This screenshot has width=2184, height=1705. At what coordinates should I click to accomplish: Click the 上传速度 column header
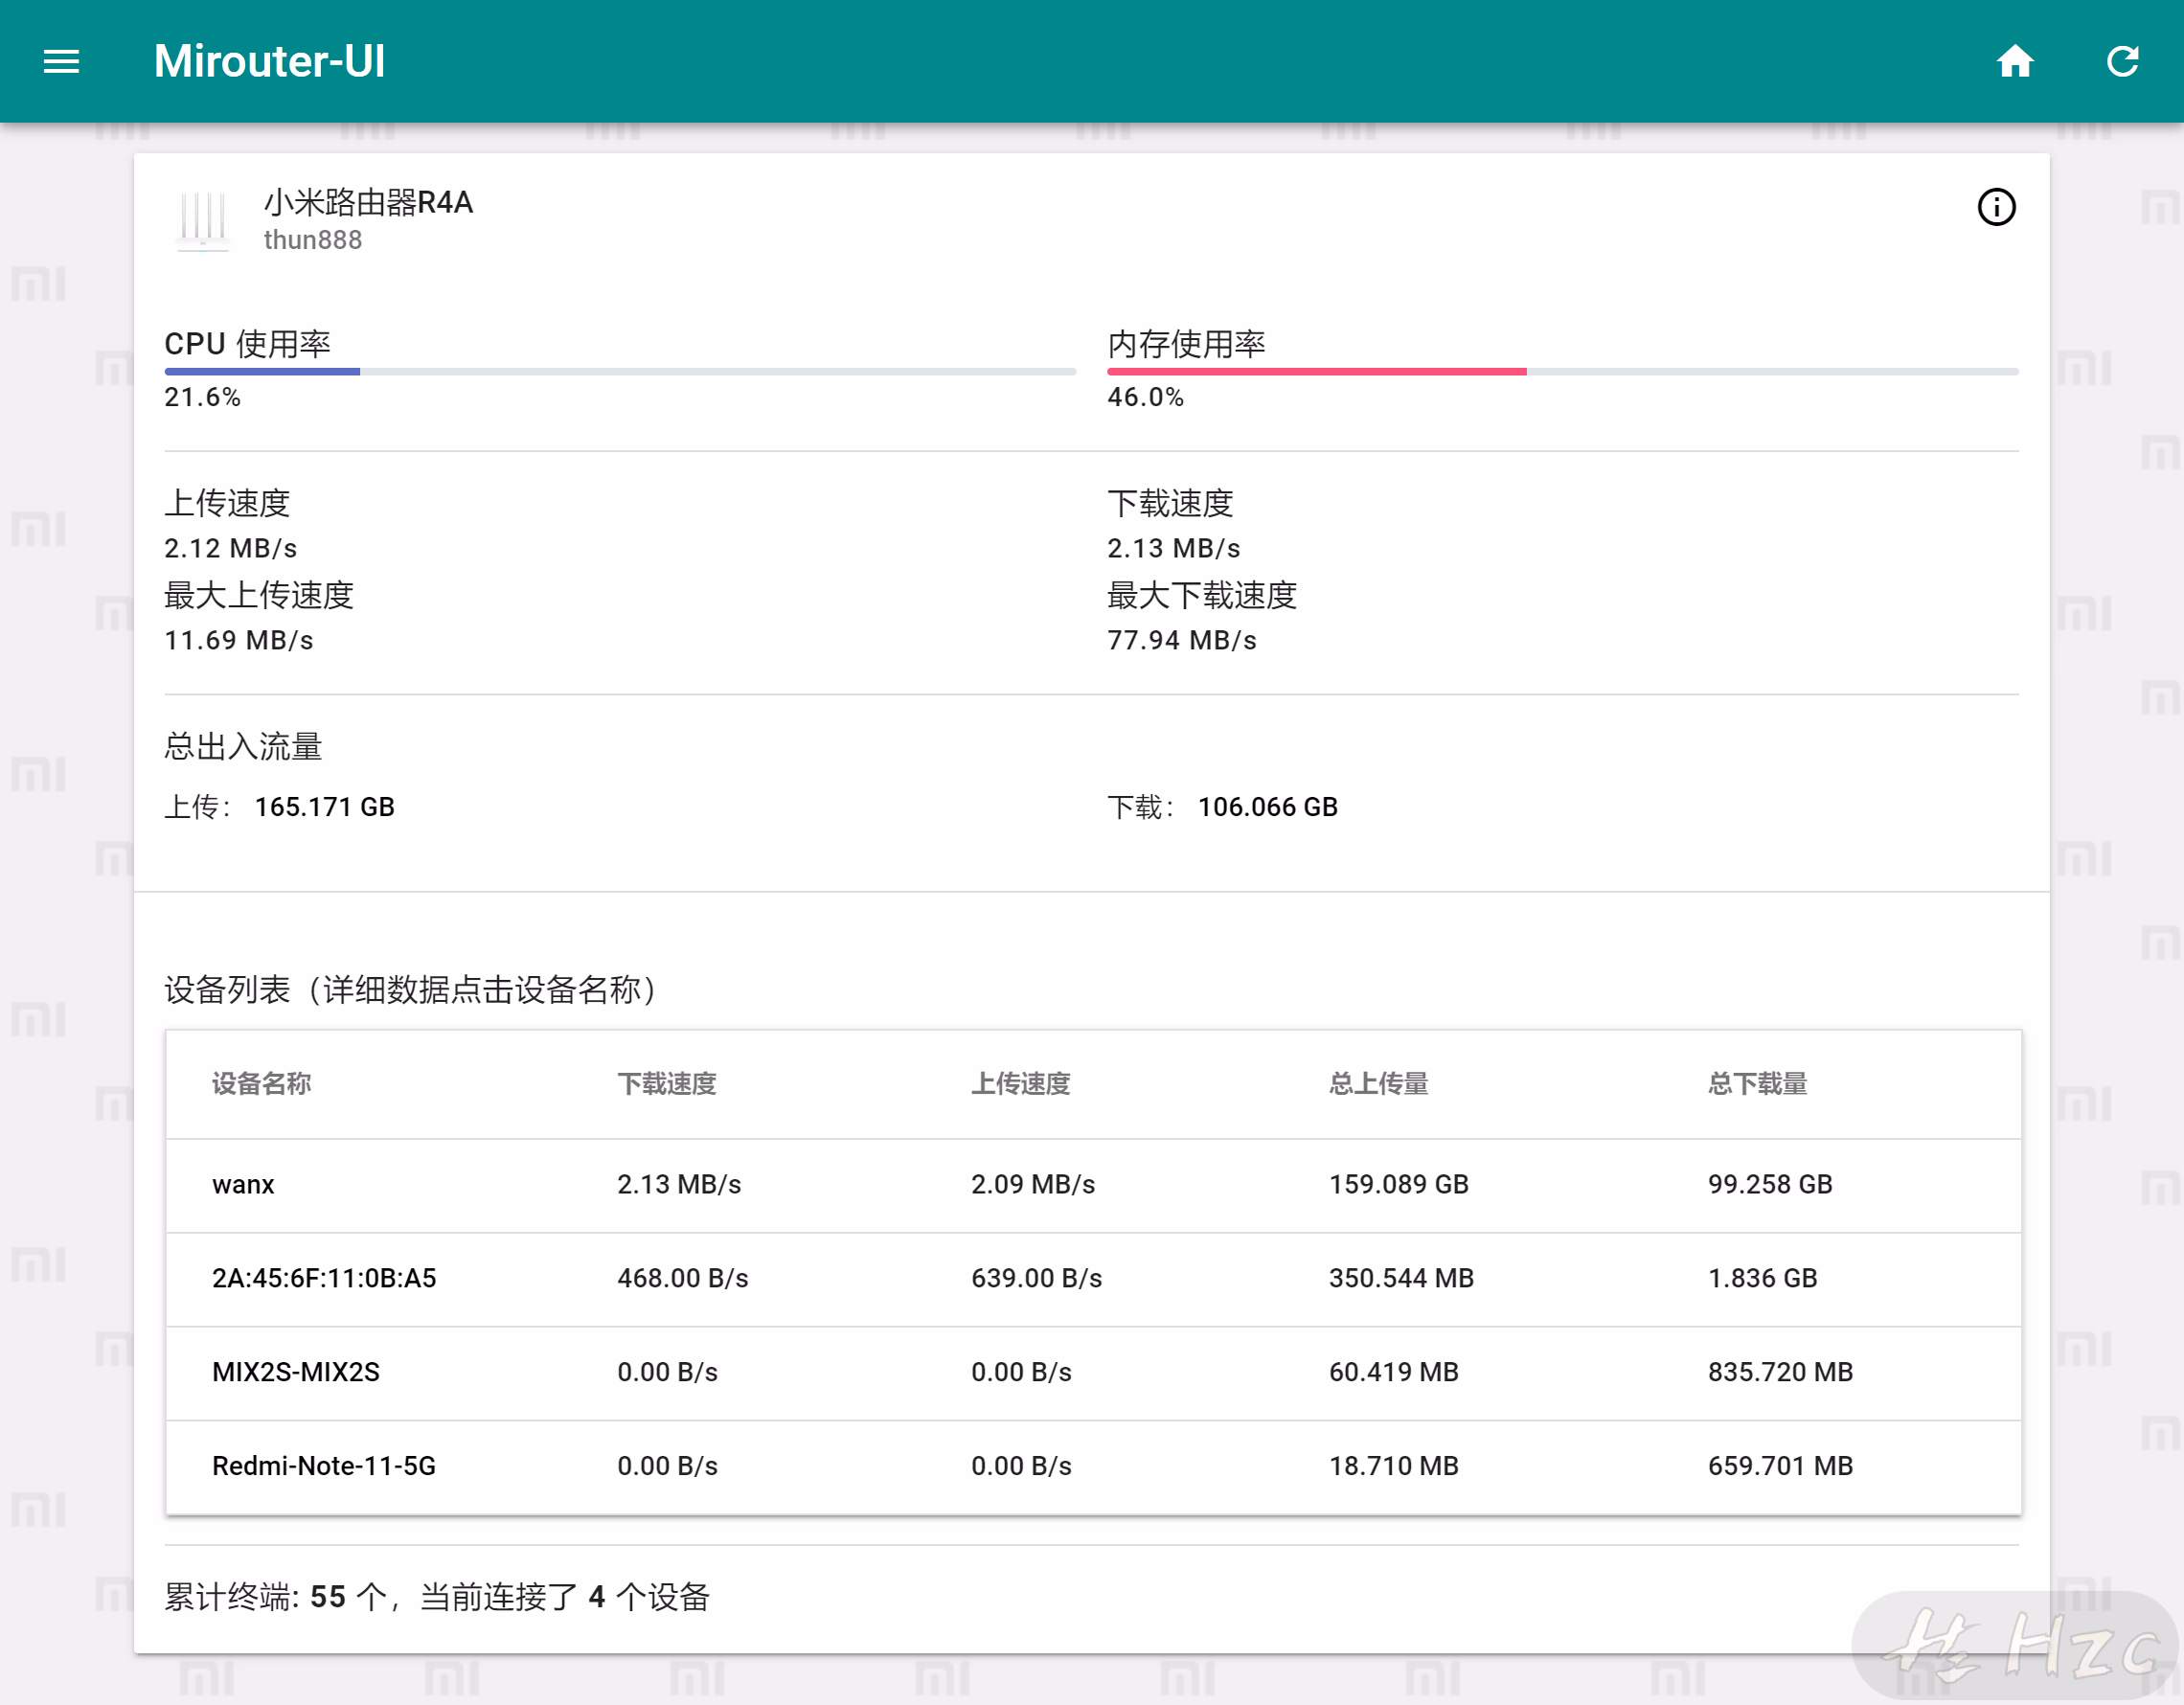coord(1021,1084)
